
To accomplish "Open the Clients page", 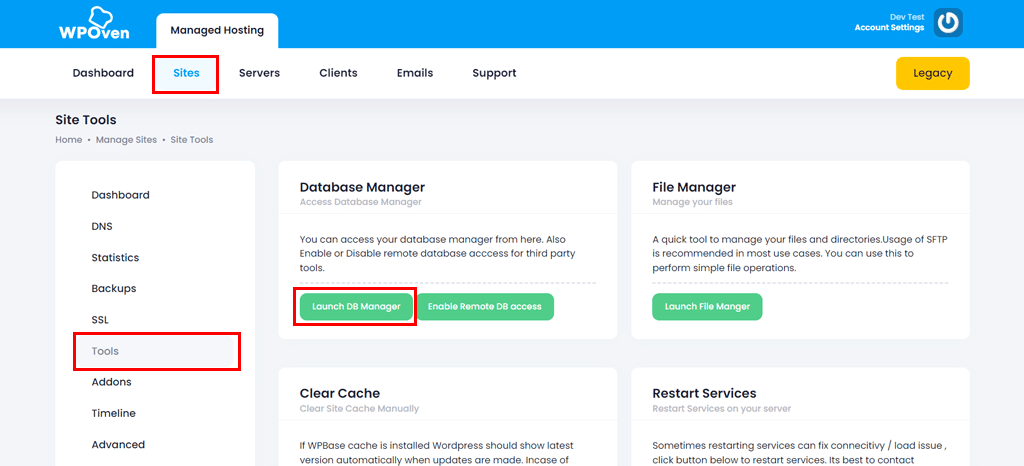I will pyautogui.click(x=338, y=73).
